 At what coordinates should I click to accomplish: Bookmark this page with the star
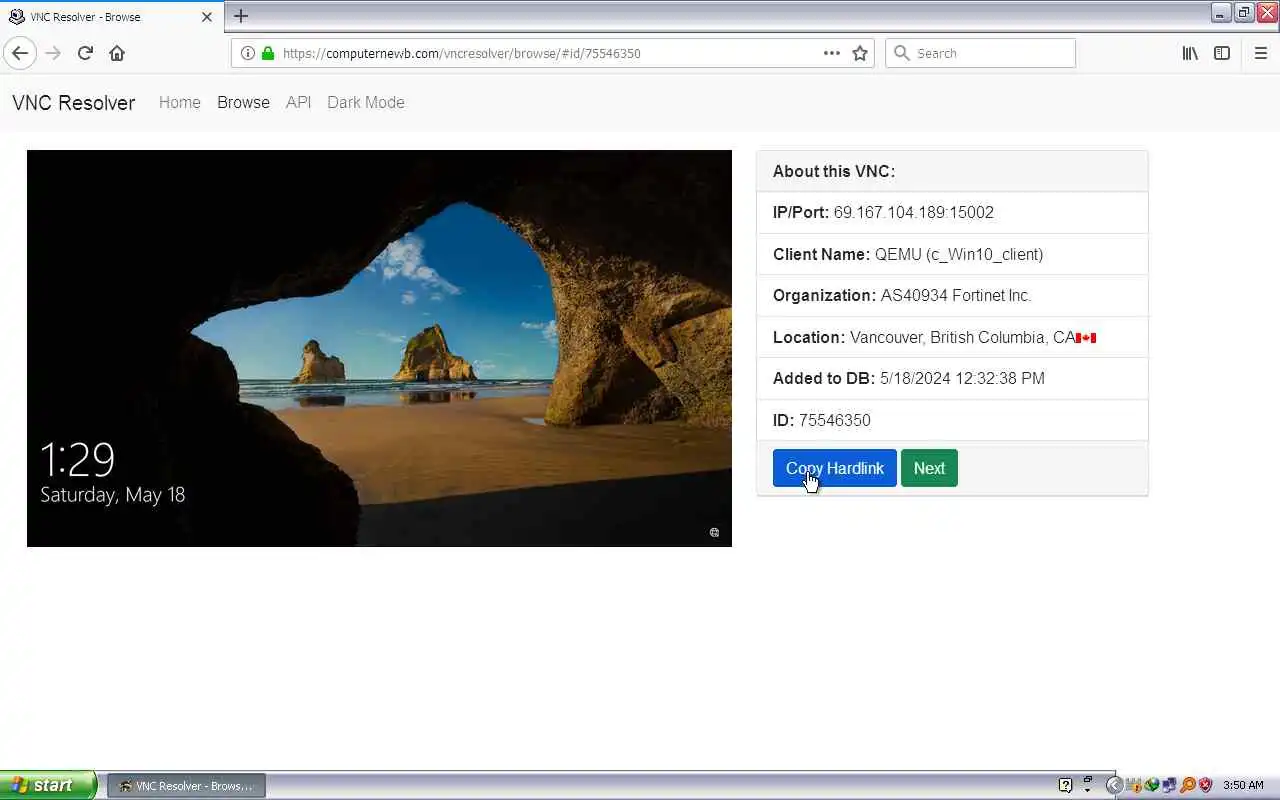point(860,53)
